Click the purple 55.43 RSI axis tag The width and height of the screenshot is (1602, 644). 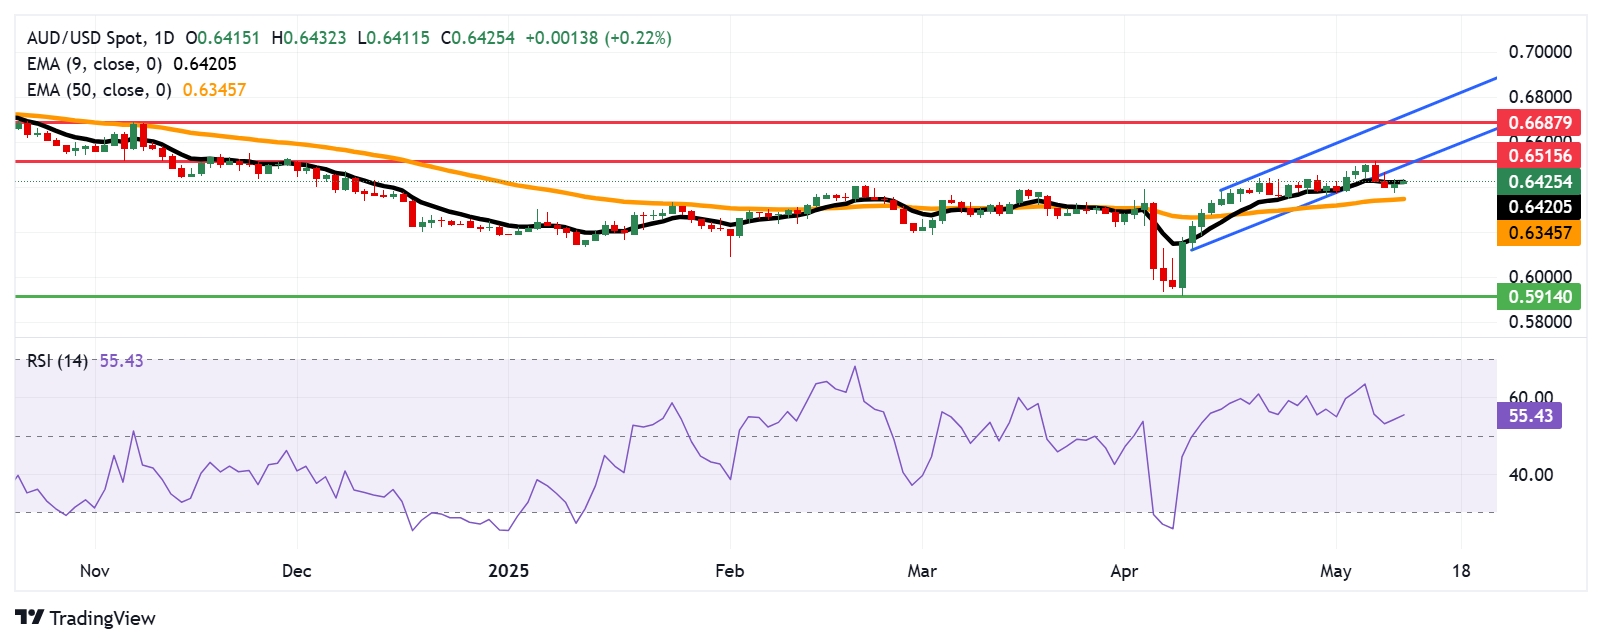1529,416
